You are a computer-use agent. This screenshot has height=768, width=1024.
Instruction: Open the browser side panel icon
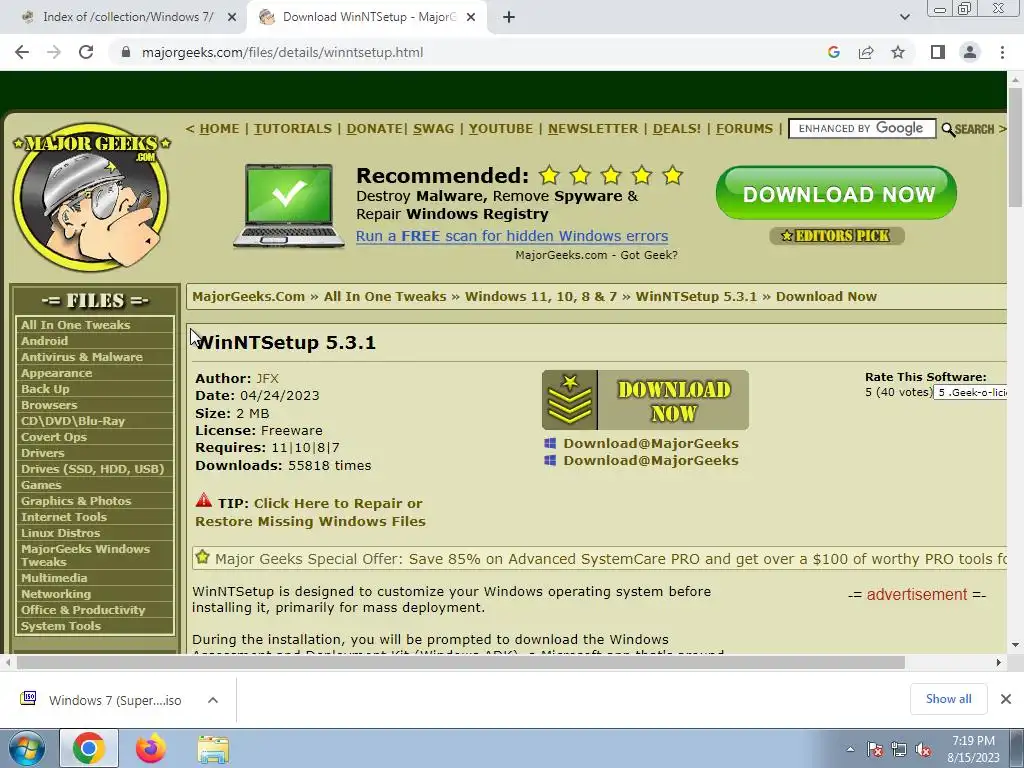[938, 52]
